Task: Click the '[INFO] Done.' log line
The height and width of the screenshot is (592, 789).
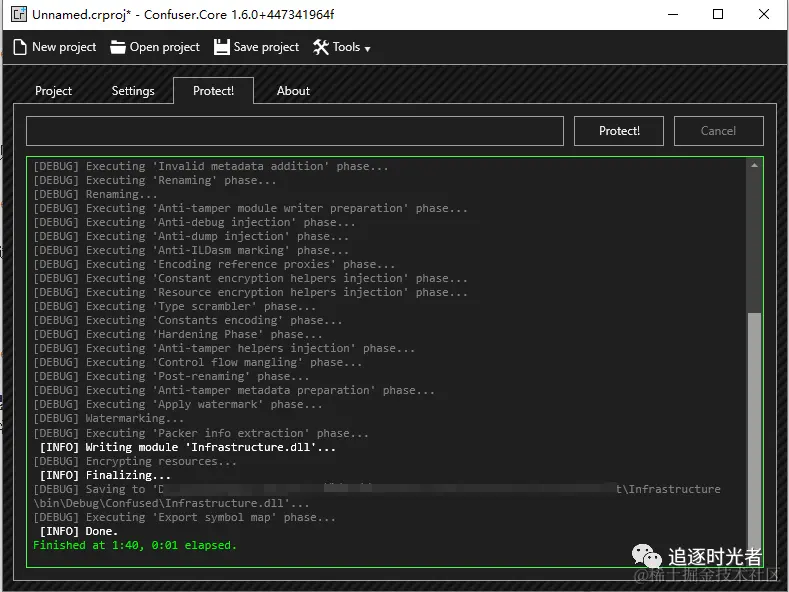Action: 78,531
